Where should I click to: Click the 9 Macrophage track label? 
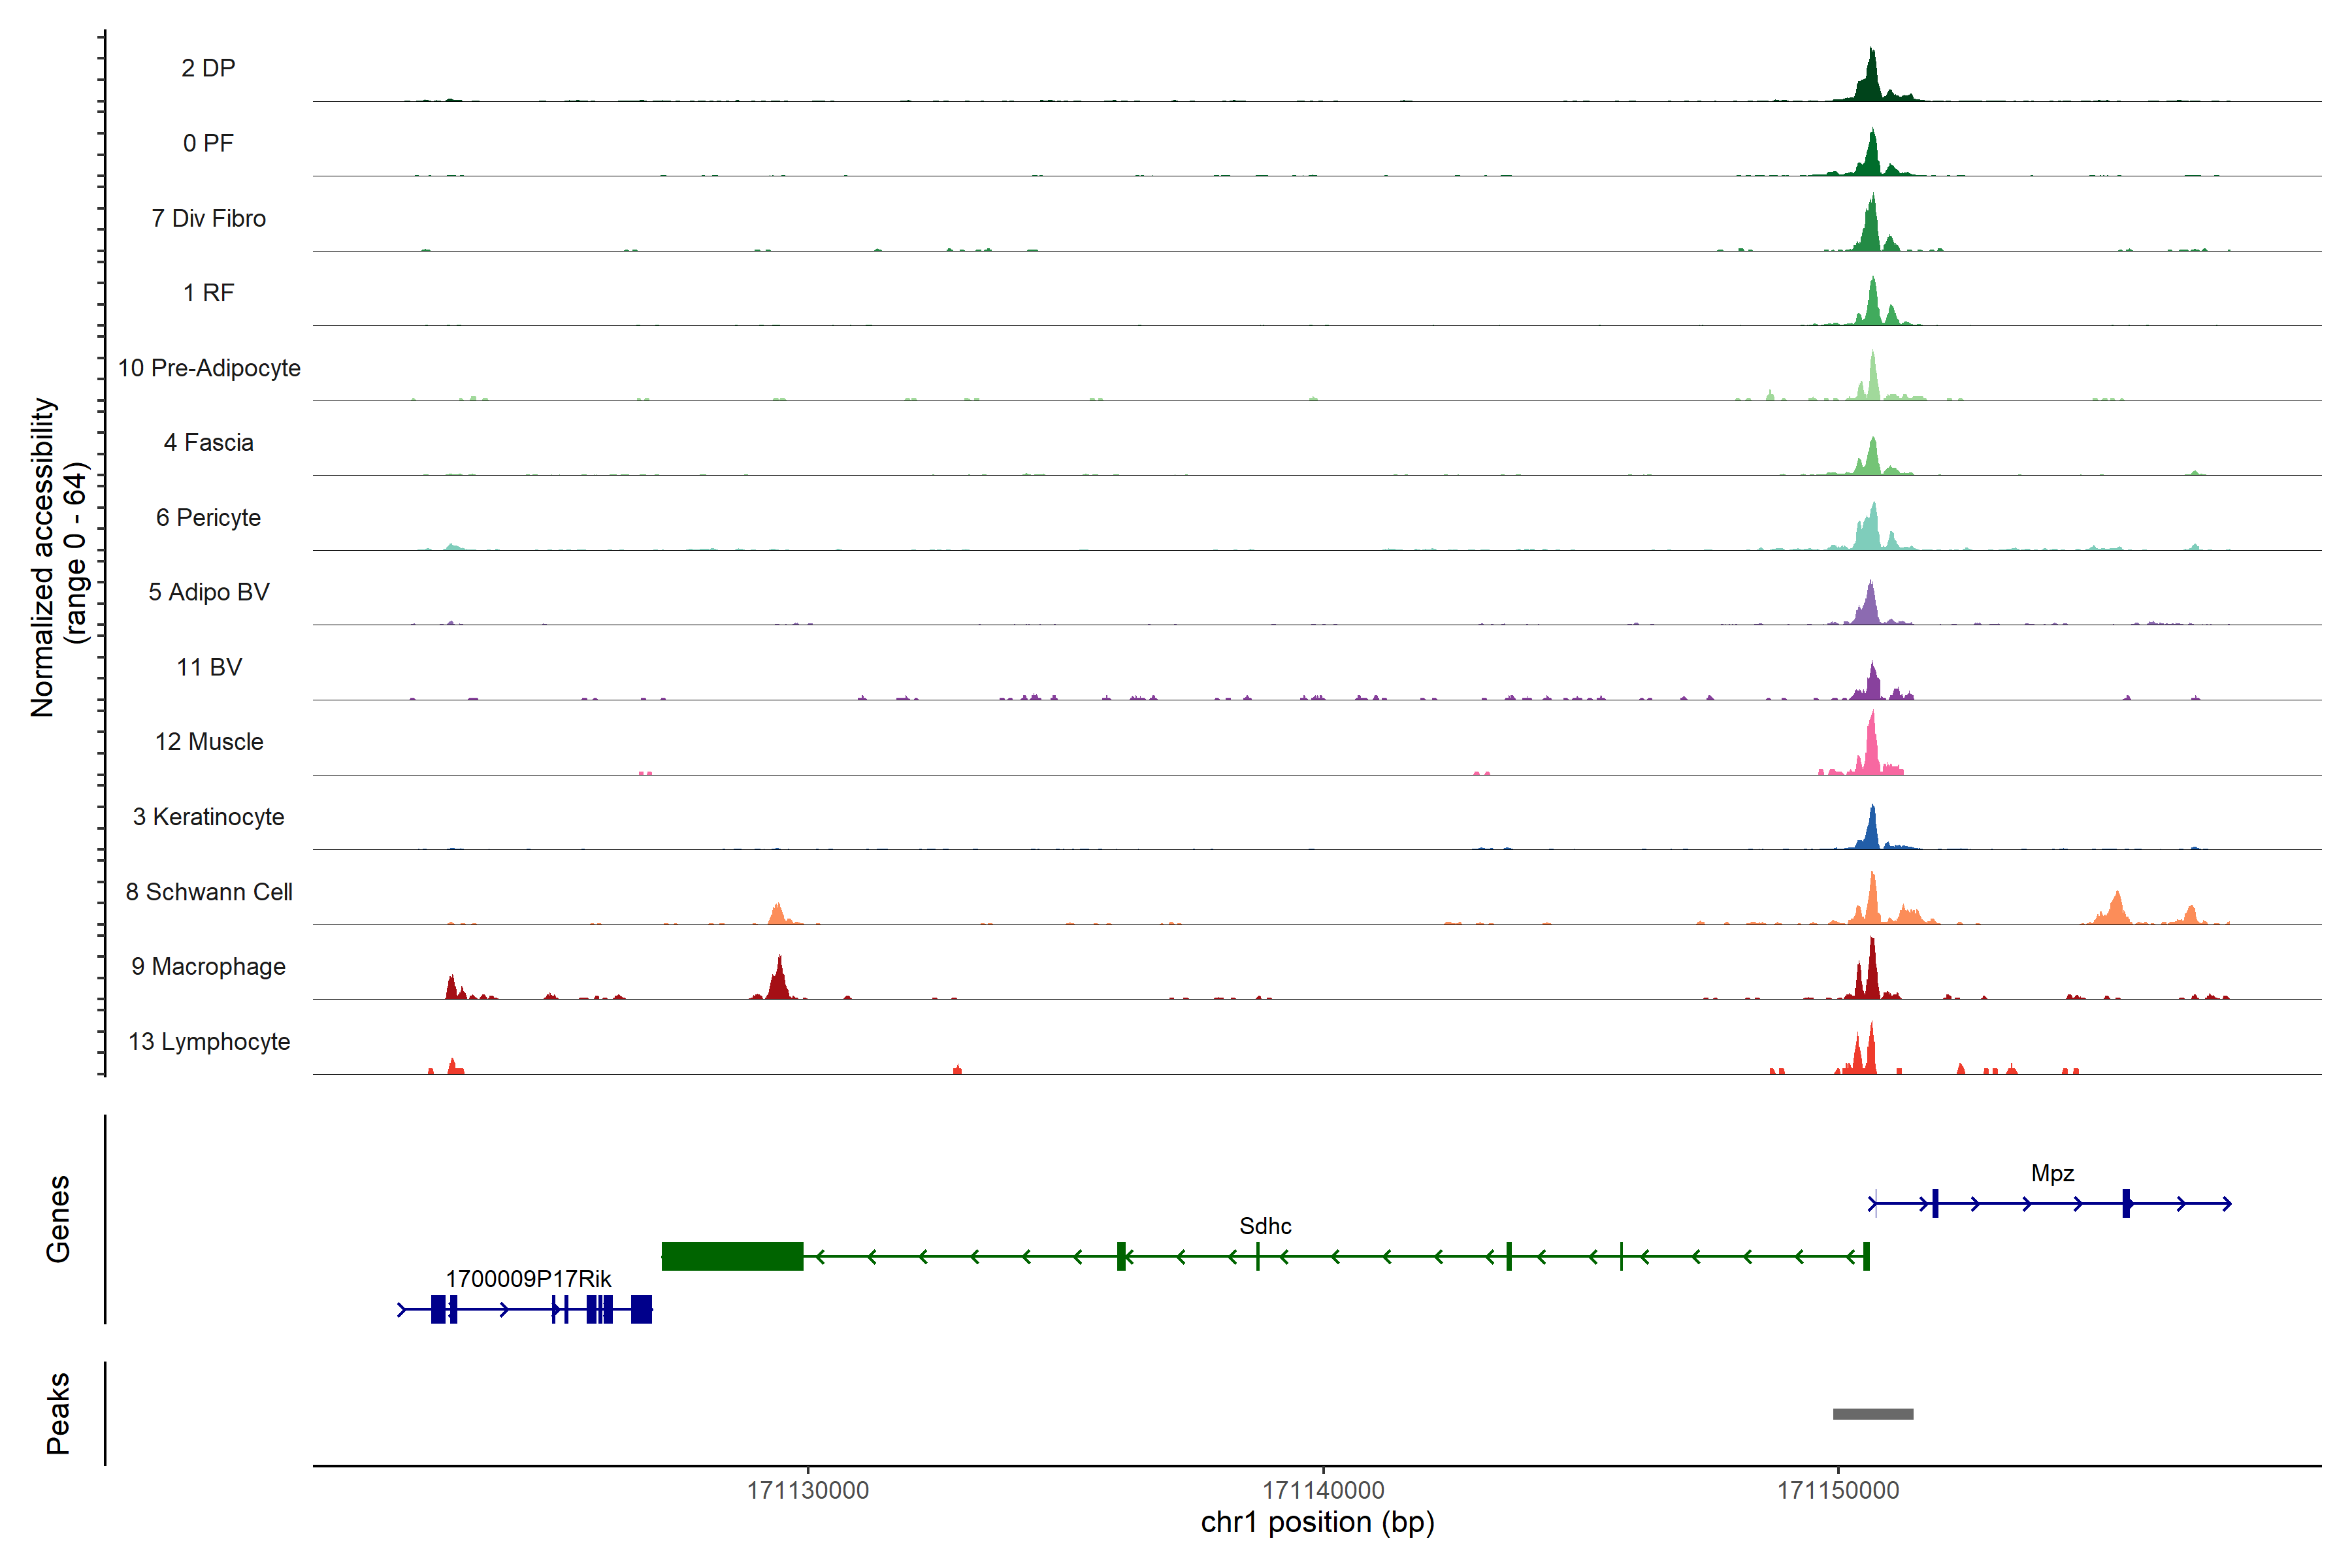(208, 966)
